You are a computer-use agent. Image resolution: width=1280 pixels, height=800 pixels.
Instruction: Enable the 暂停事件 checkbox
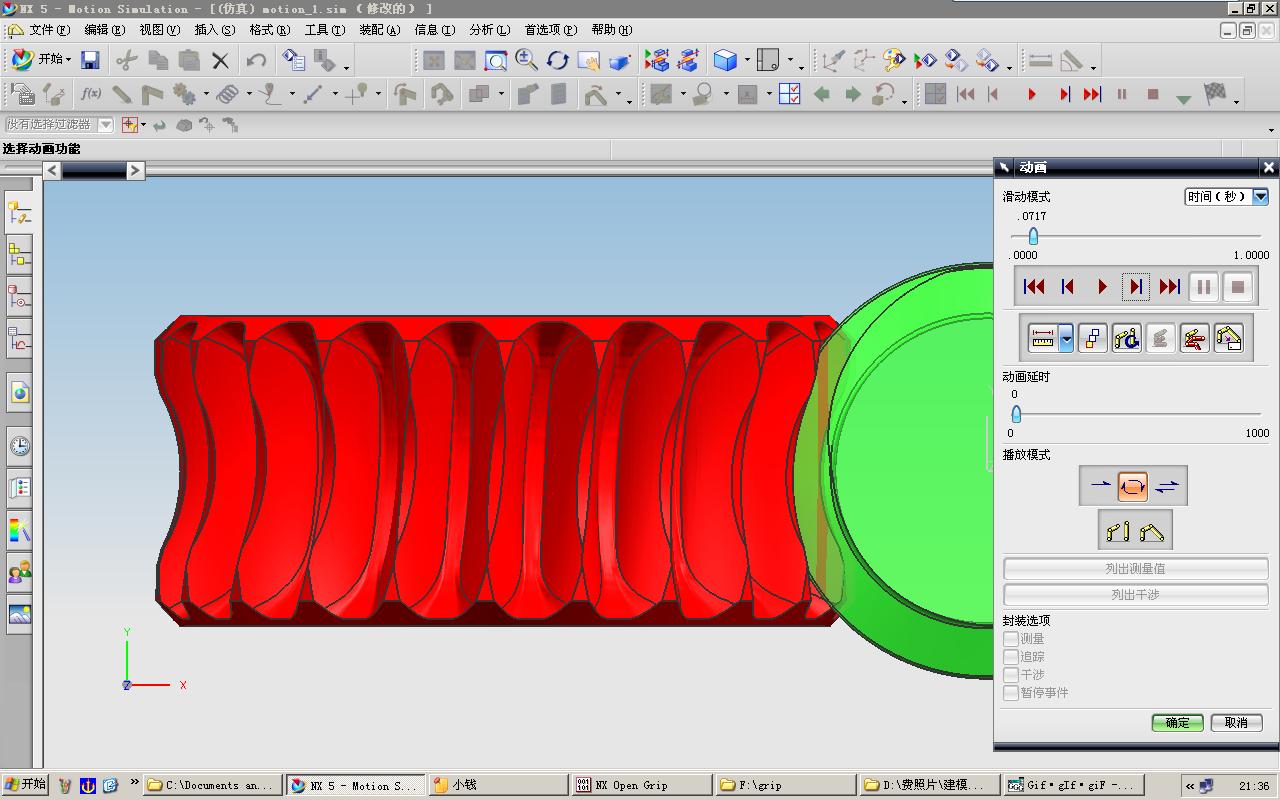[x=1011, y=693]
